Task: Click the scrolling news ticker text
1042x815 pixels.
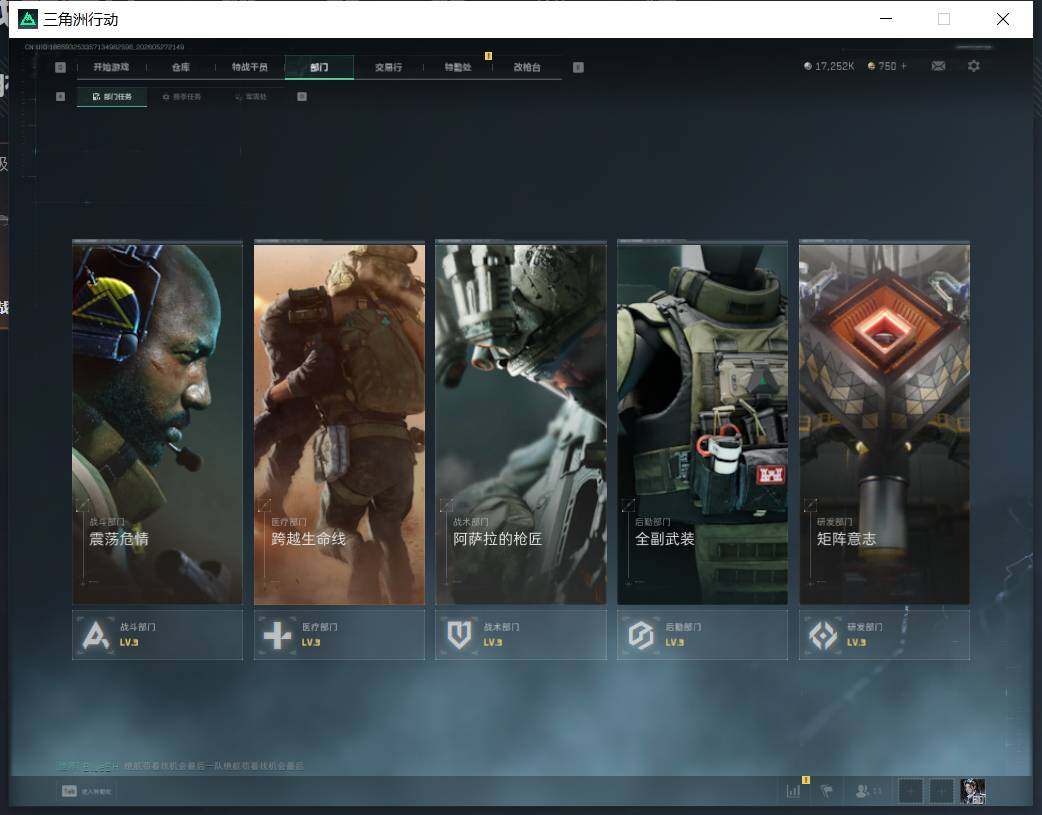Action: click(x=180, y=766)
